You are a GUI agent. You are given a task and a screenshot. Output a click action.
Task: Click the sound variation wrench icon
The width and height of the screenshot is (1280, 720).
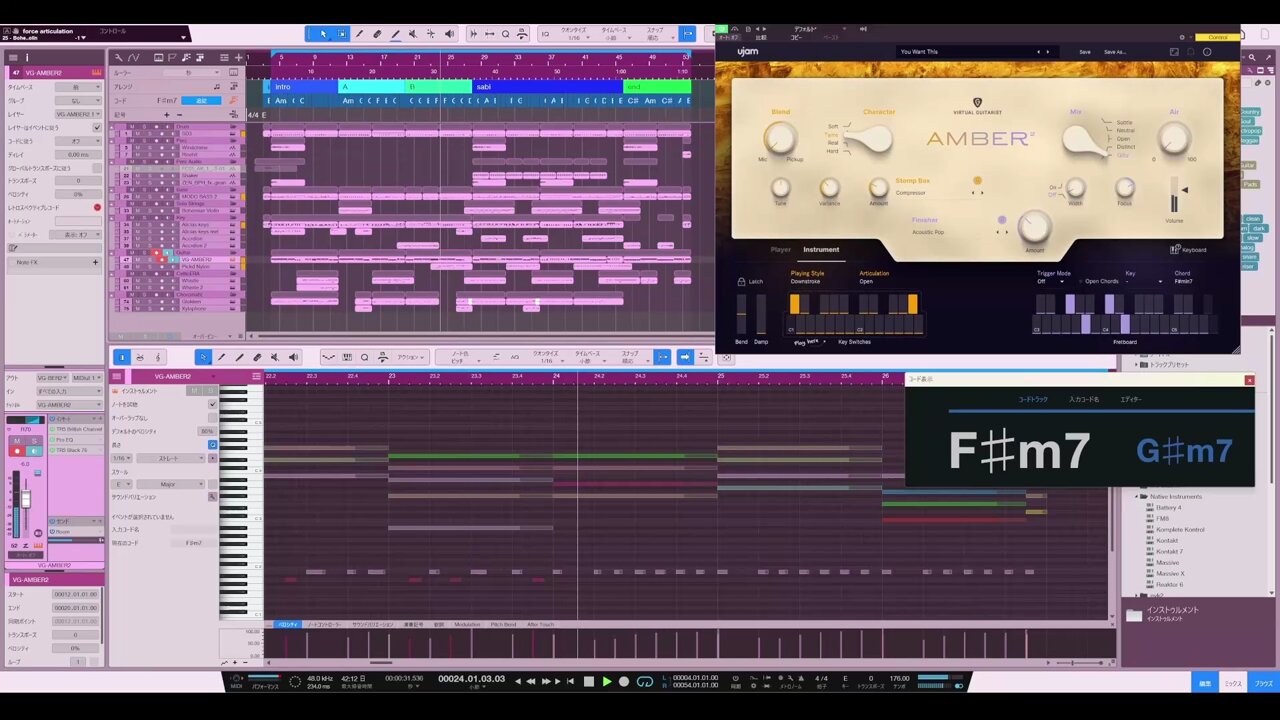click(x=212, y=497)
